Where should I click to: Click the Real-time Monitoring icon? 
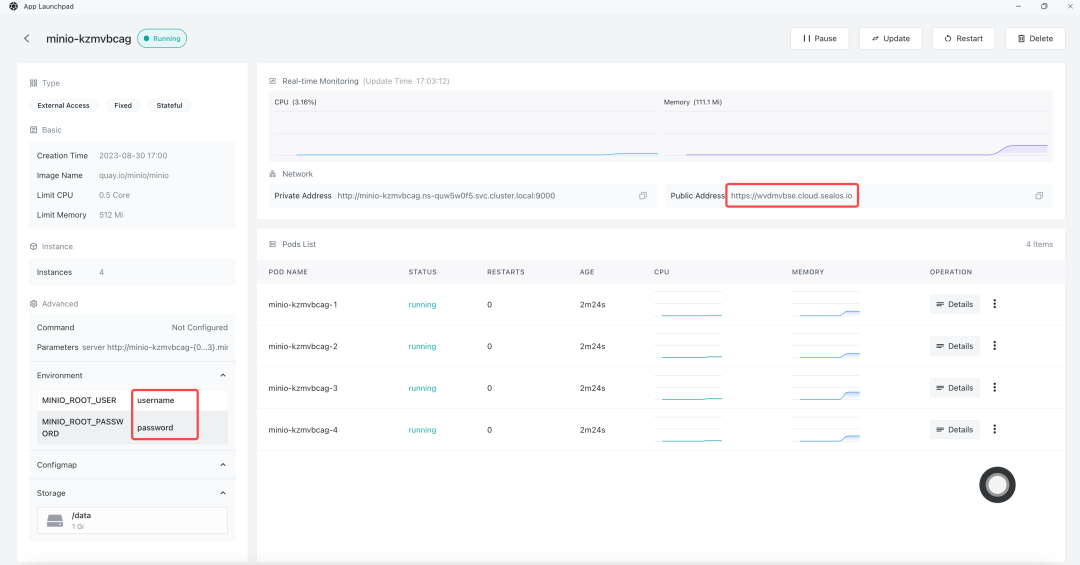point(273,81)
